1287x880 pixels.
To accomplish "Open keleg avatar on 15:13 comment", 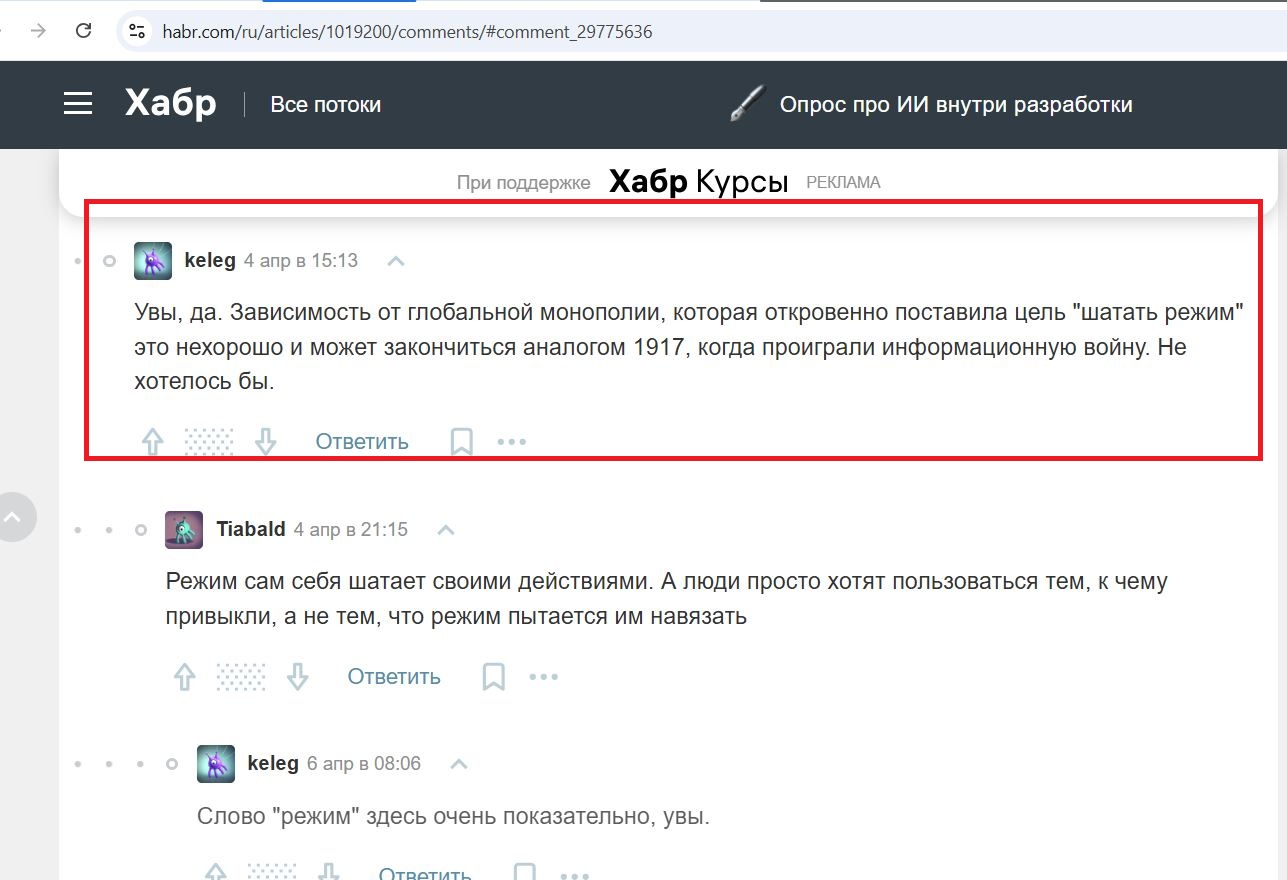I will pyautogui.click(x=153, y=261).
